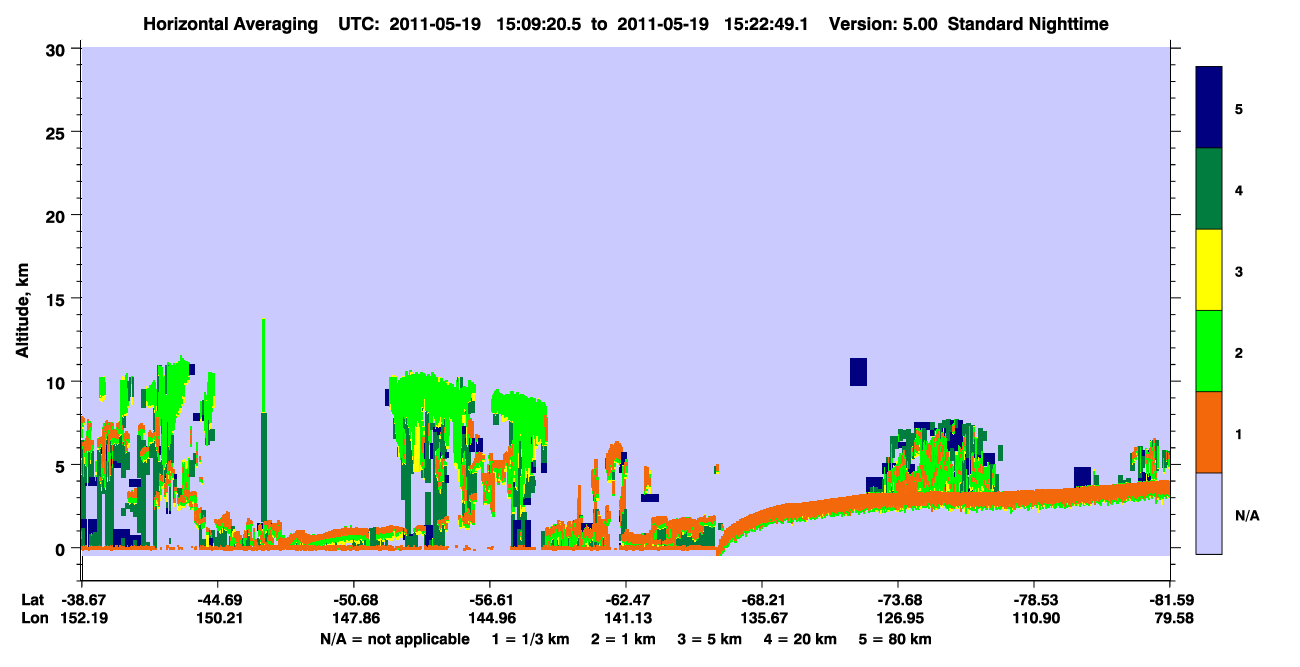Click the lavender N/A colorbar segment
Viewport: 1300px width, 667px height.
pyautogui.click(x=1209, y=513)
